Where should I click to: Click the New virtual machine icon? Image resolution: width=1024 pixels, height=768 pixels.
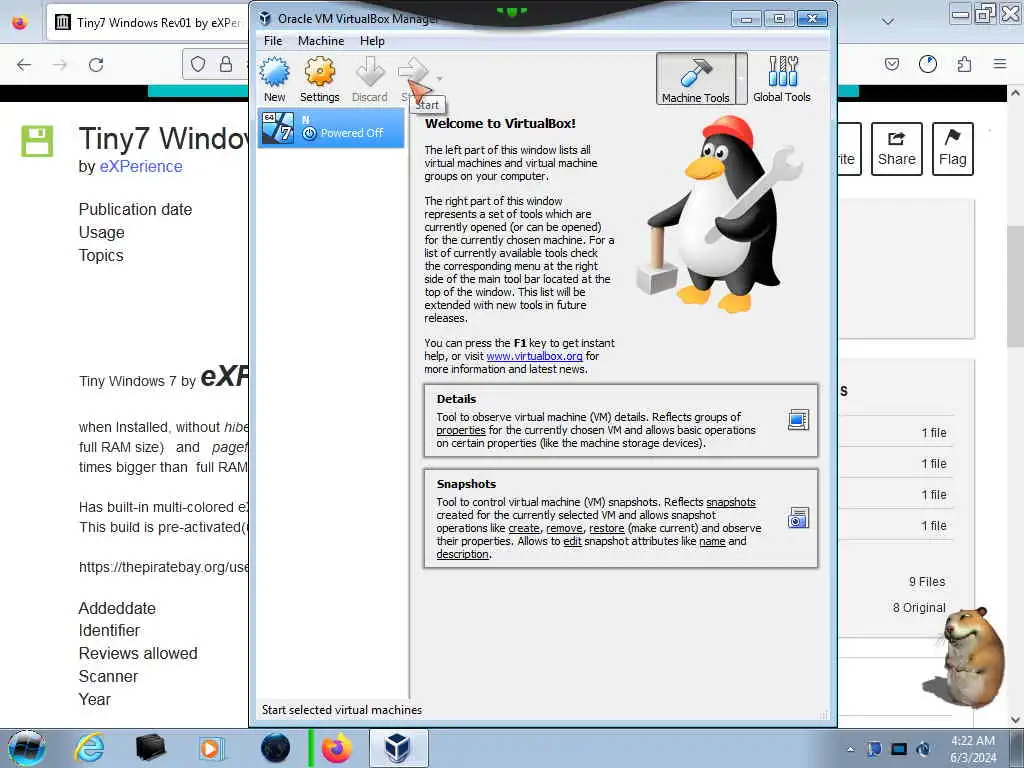click(275, 80)
